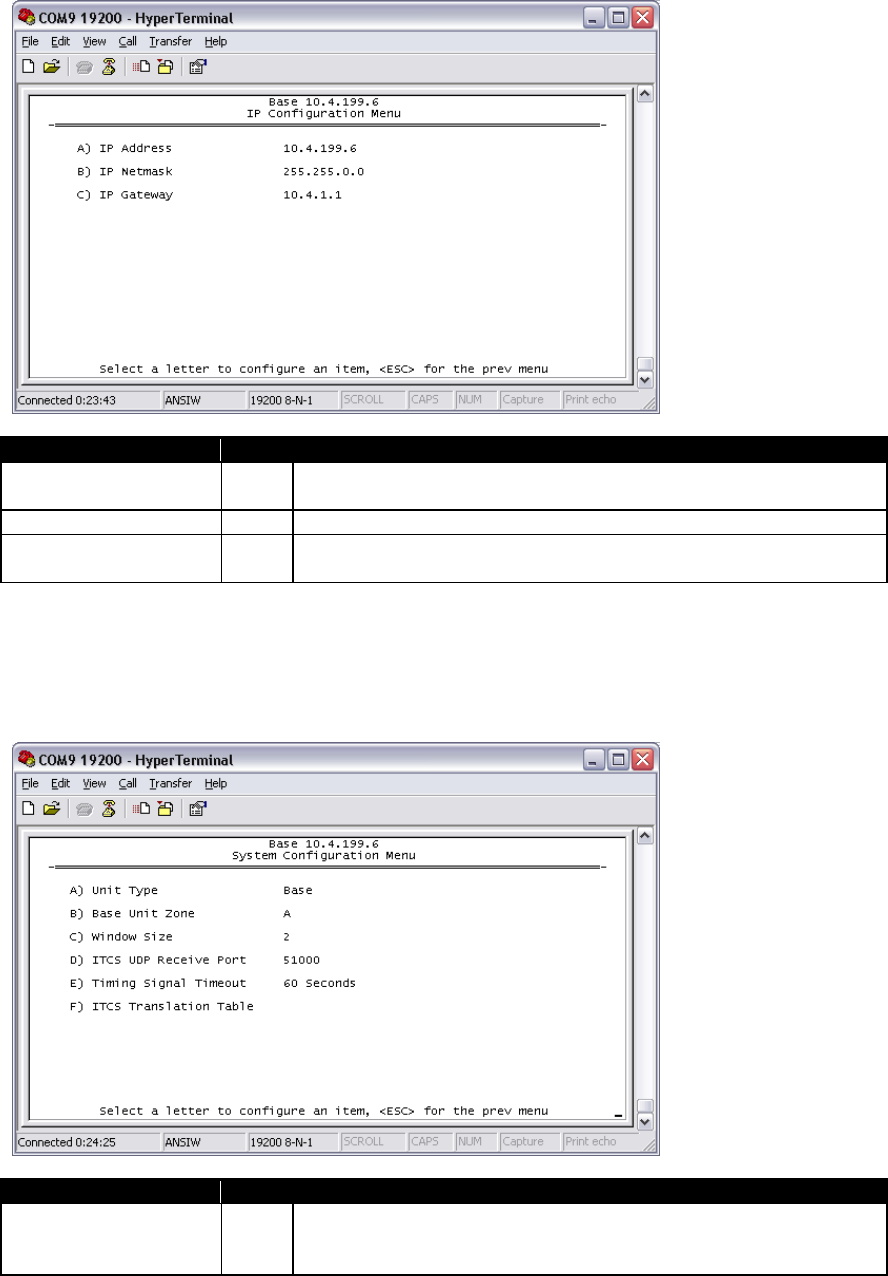
Task: Maximize the IP Configuration HyperTerminal window
Action: (x=620, y=19)
